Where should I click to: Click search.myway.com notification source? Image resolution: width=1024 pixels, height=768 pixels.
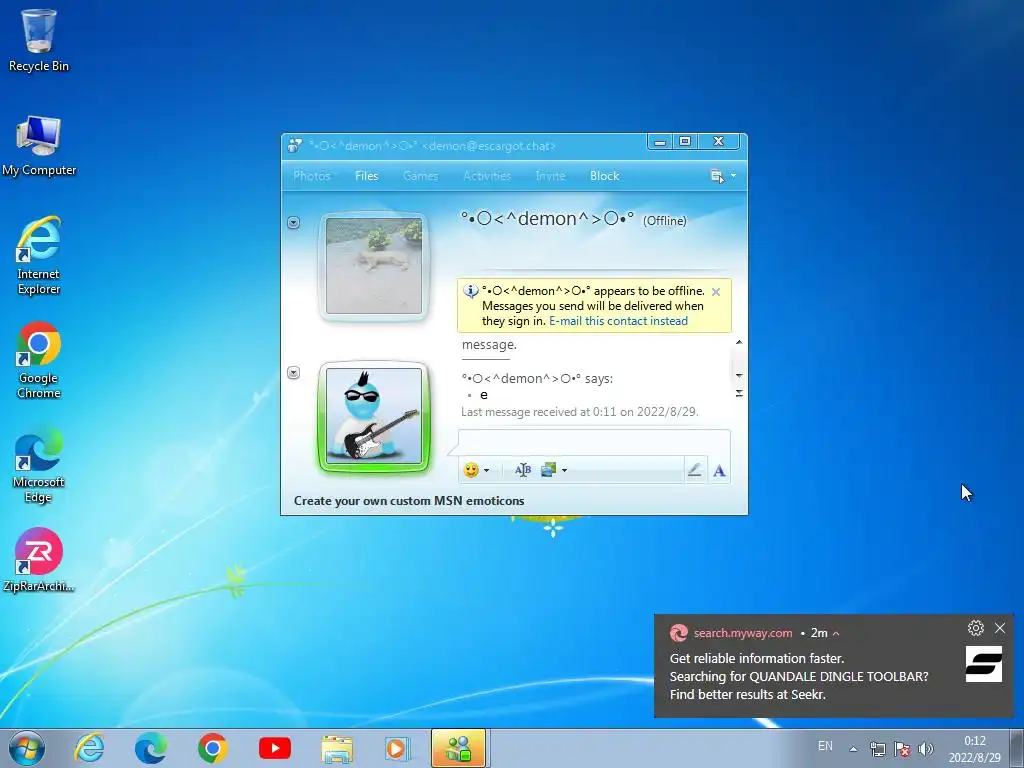743,633
